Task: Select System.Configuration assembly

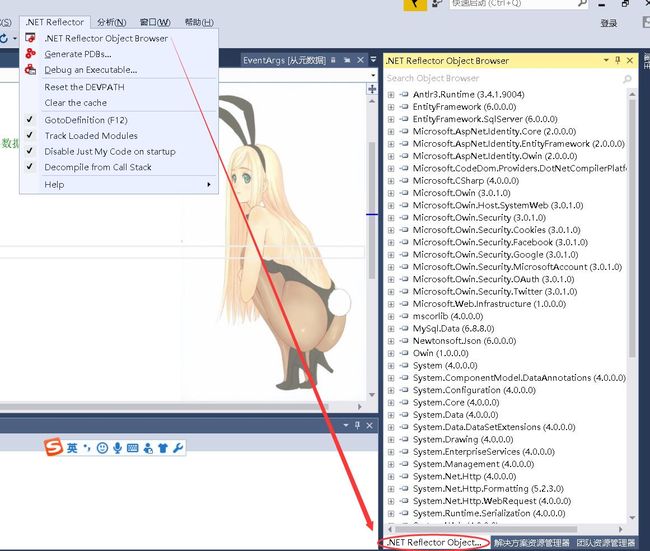Action: tap(474, 391)
